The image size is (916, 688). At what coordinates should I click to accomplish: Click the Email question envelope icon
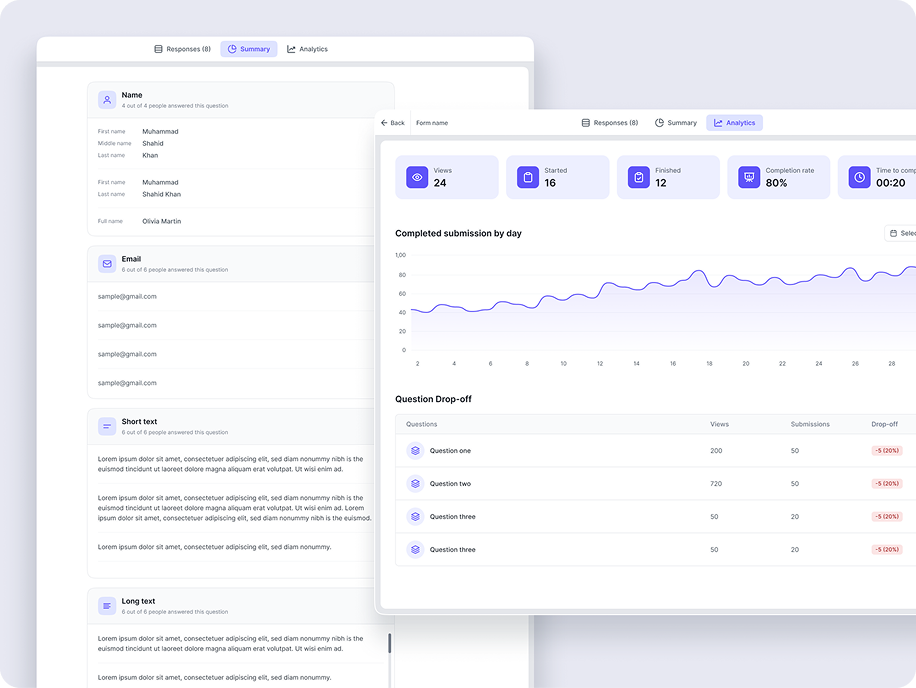point(107,264)
